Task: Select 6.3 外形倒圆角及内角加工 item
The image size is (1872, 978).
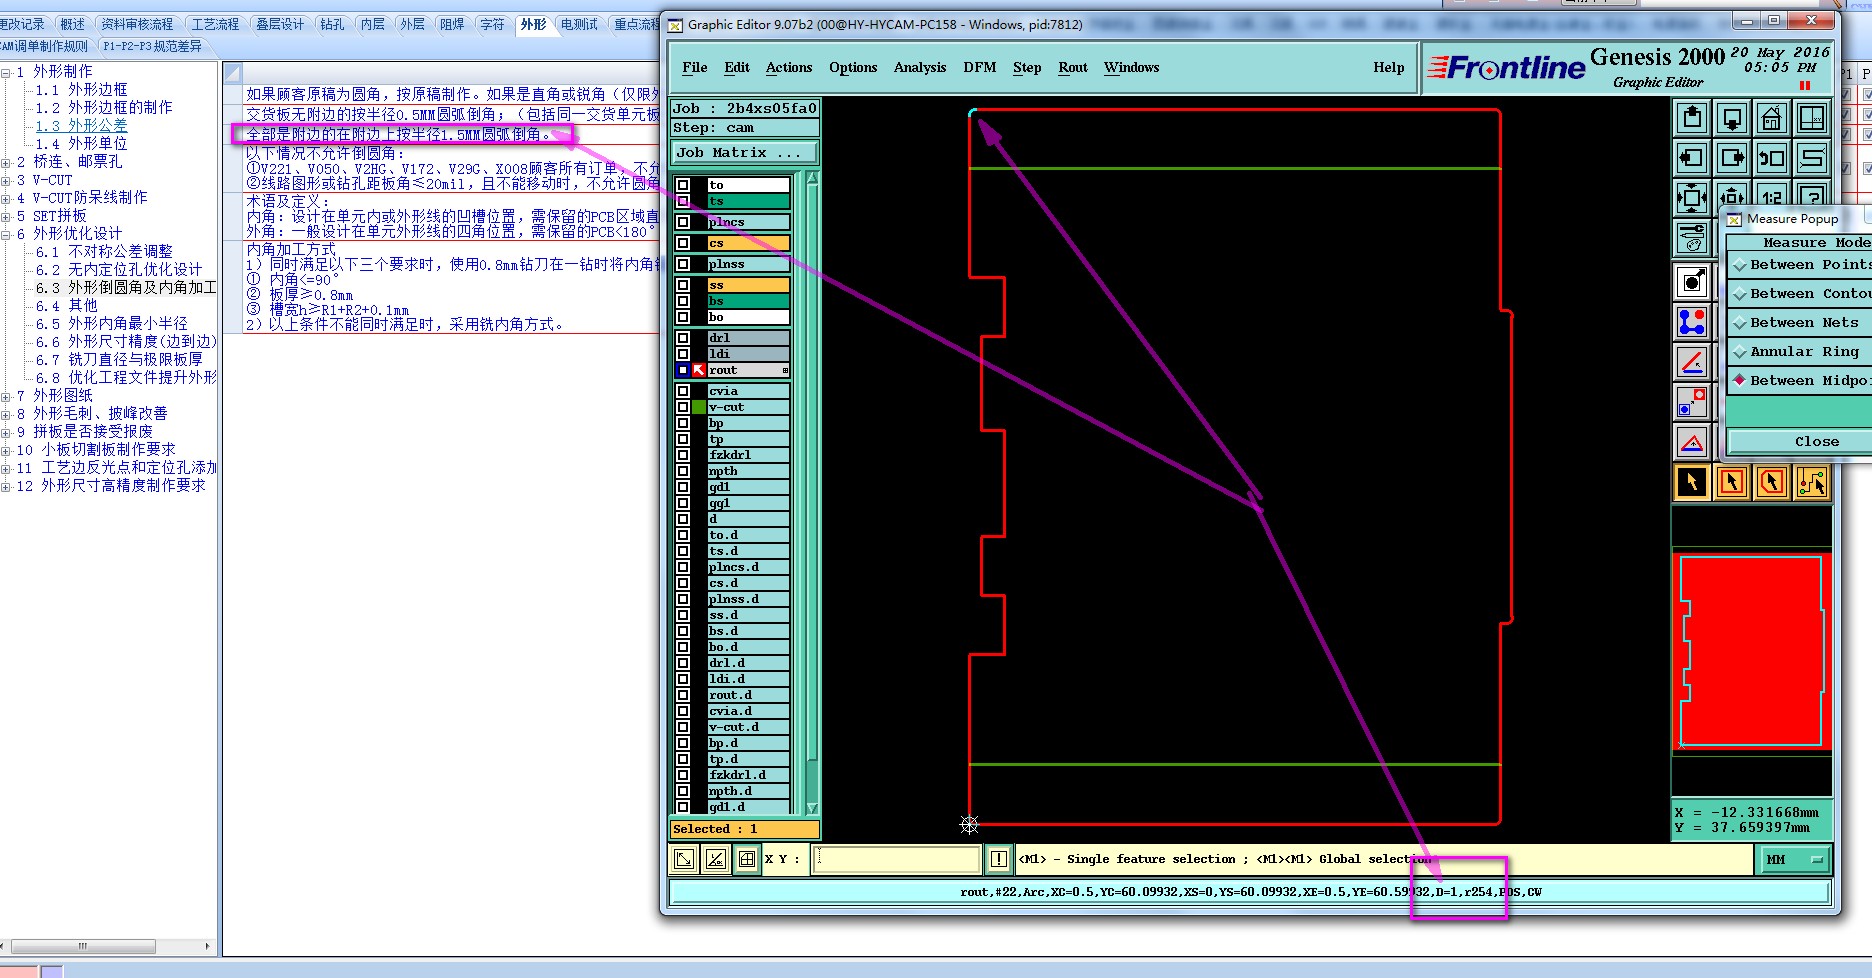Action: pyautogui.click(x=126, y=288)
